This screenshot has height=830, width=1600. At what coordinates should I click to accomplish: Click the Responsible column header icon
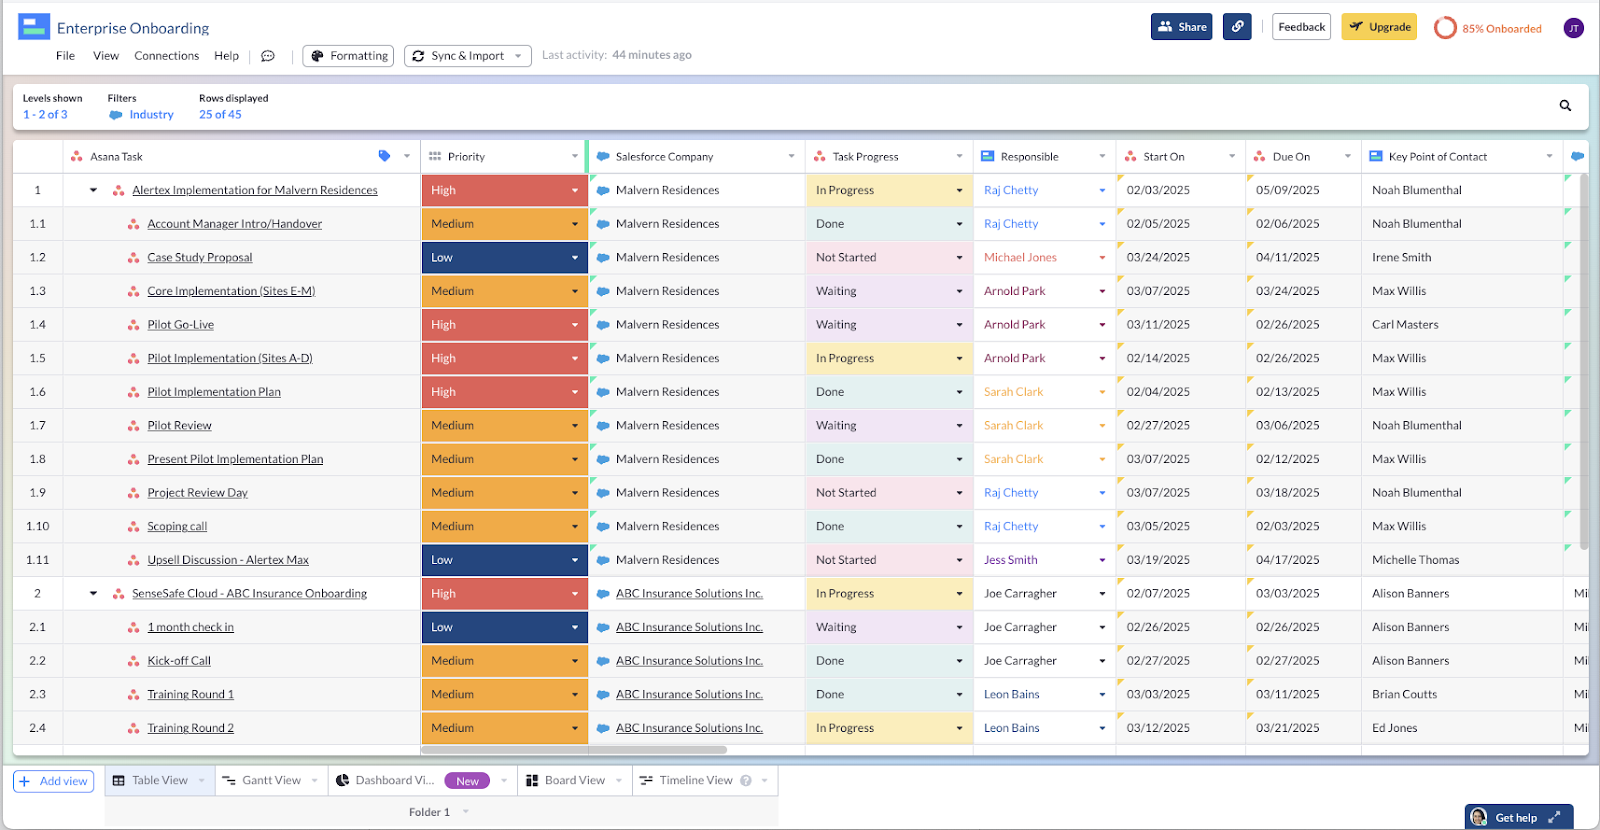click(x=987, y=156)
